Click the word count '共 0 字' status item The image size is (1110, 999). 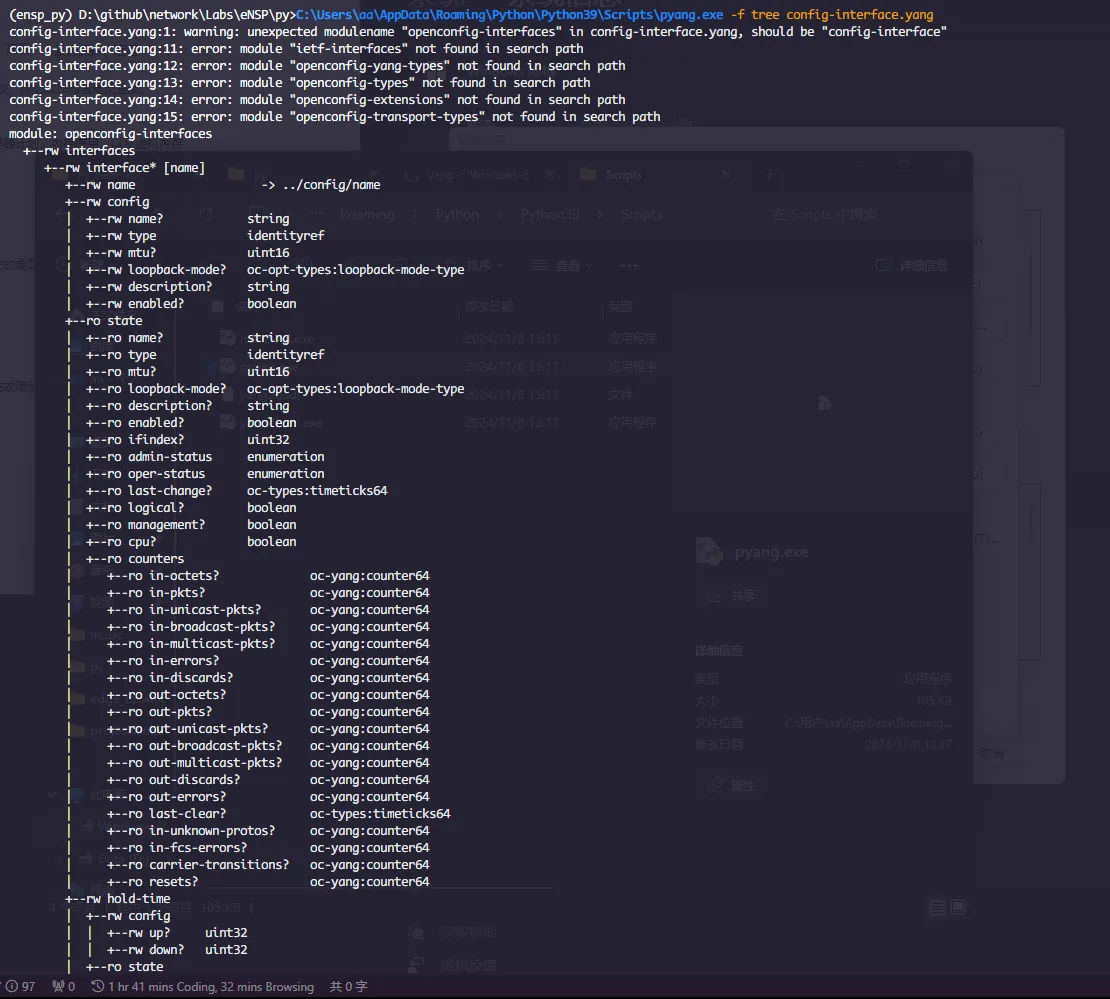[x=348, y=986]
